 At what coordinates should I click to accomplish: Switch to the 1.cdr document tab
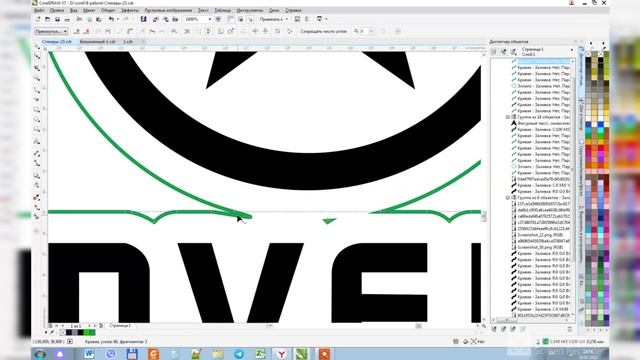(128, 42)
